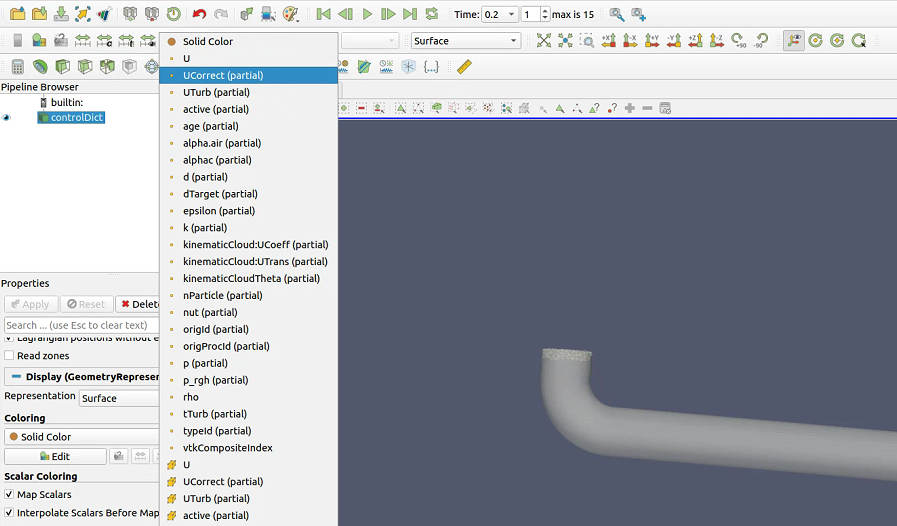This screenshot has height=526, width=897.
Task: Click the Toggle Color Legend icon
Action: point(18,41)
